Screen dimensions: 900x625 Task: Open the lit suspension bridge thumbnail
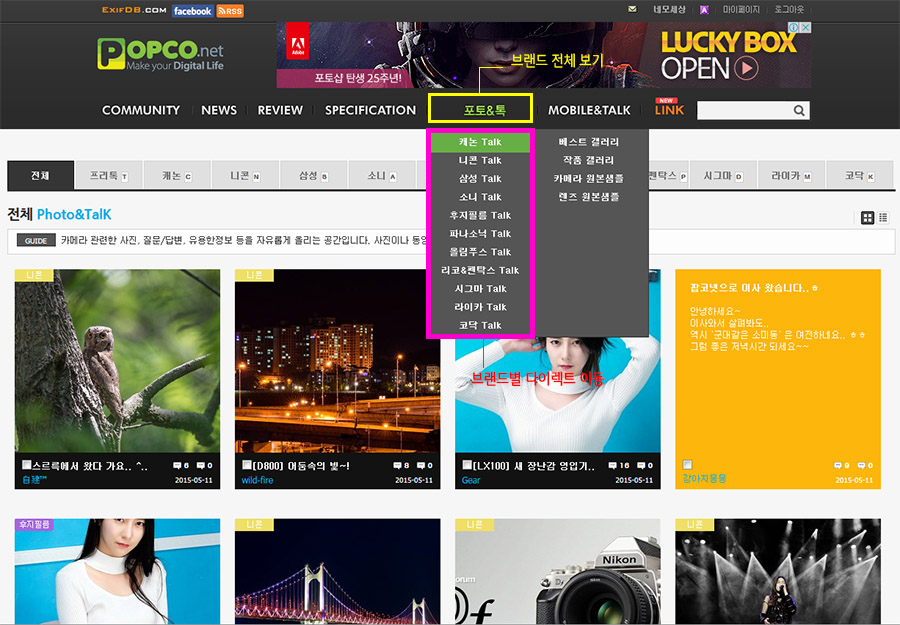(338, 571)
